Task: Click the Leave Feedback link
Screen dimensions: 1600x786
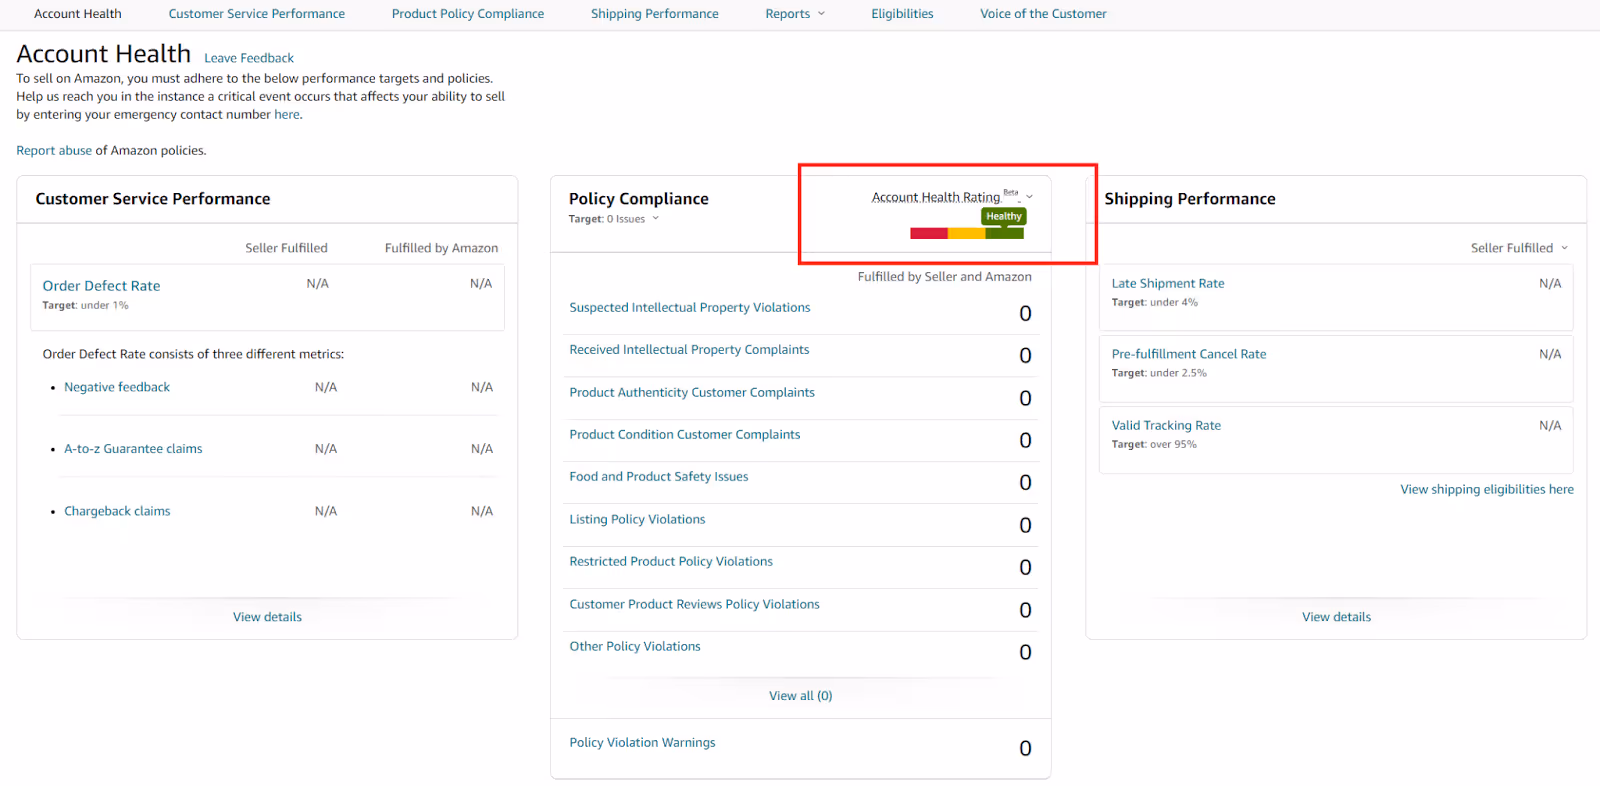Action: 249,58
